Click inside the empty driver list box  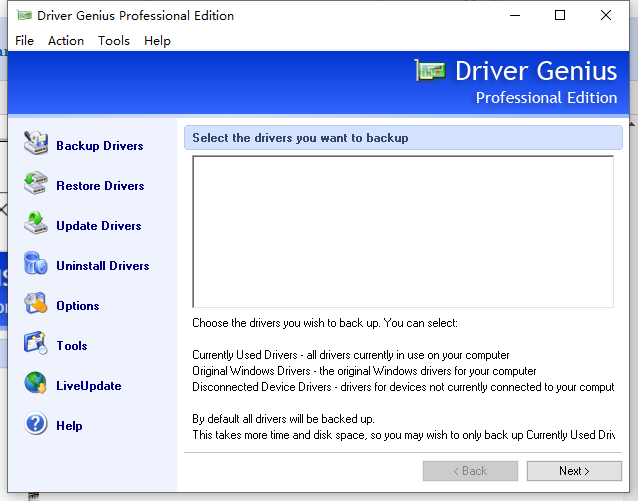(x=403, y=231)
